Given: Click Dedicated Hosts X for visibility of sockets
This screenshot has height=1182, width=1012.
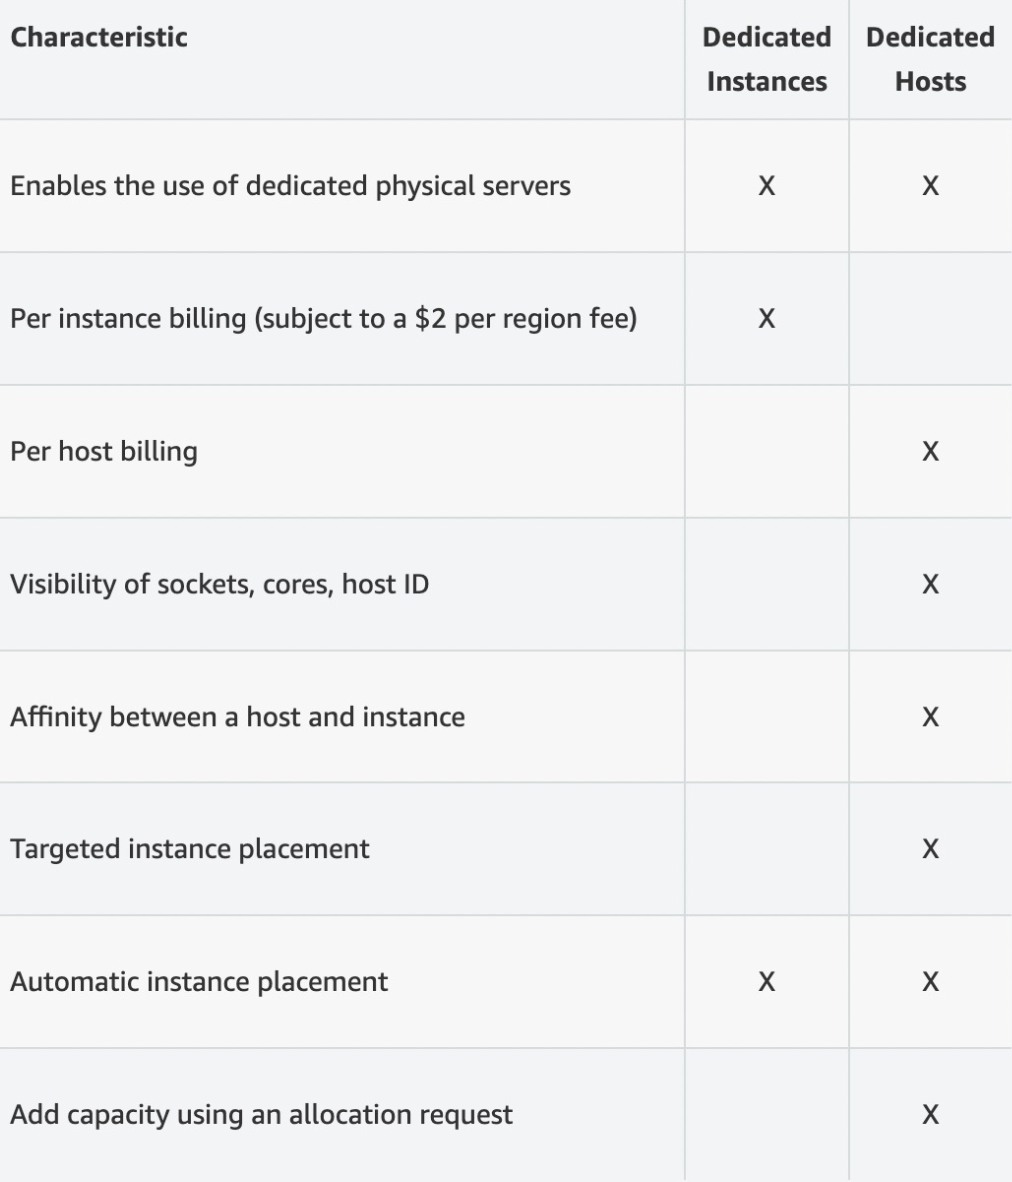Looking at the screenshot, I should [931, 584].
